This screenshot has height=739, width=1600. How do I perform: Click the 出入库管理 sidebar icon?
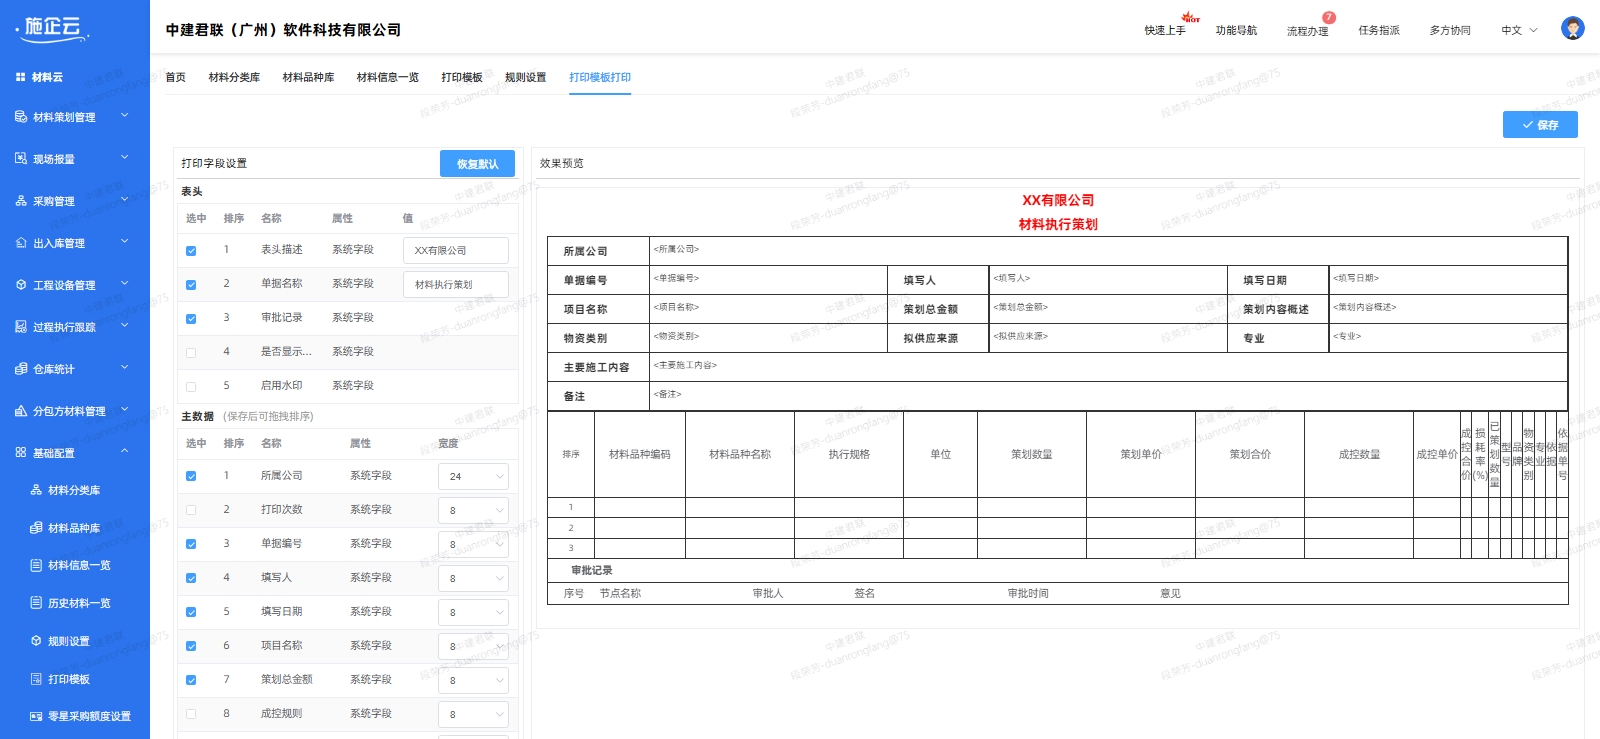coord(21,243)
